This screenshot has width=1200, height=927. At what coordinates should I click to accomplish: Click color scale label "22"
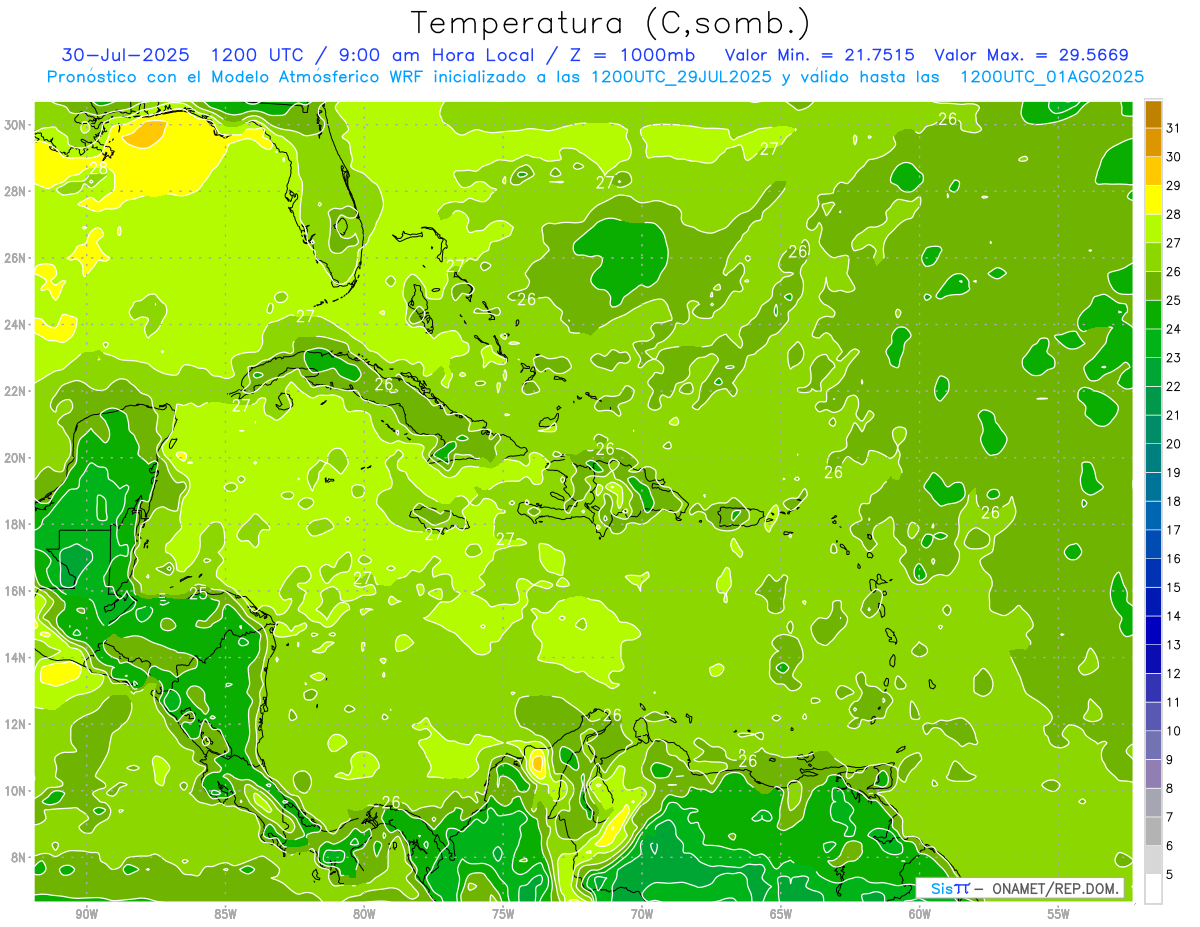point(1174,386)
